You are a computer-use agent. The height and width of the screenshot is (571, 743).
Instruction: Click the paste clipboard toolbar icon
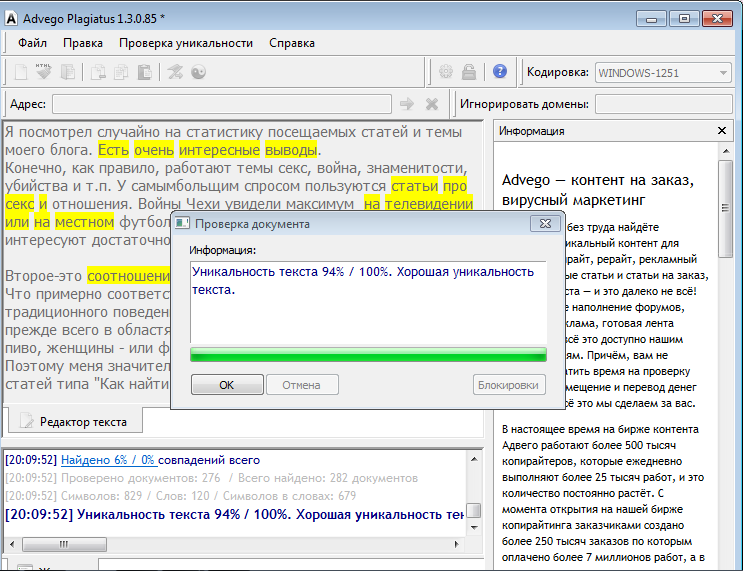(145, 72)
